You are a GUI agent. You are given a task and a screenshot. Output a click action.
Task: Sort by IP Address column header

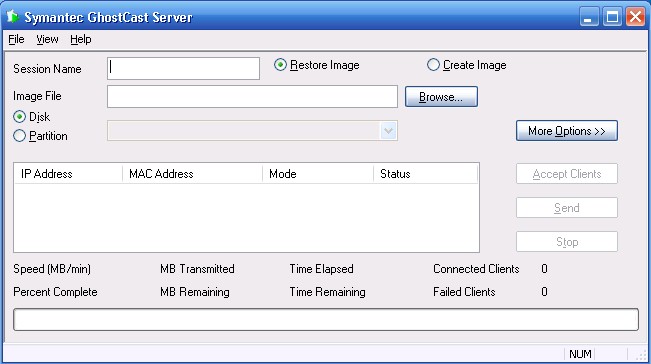68,173
